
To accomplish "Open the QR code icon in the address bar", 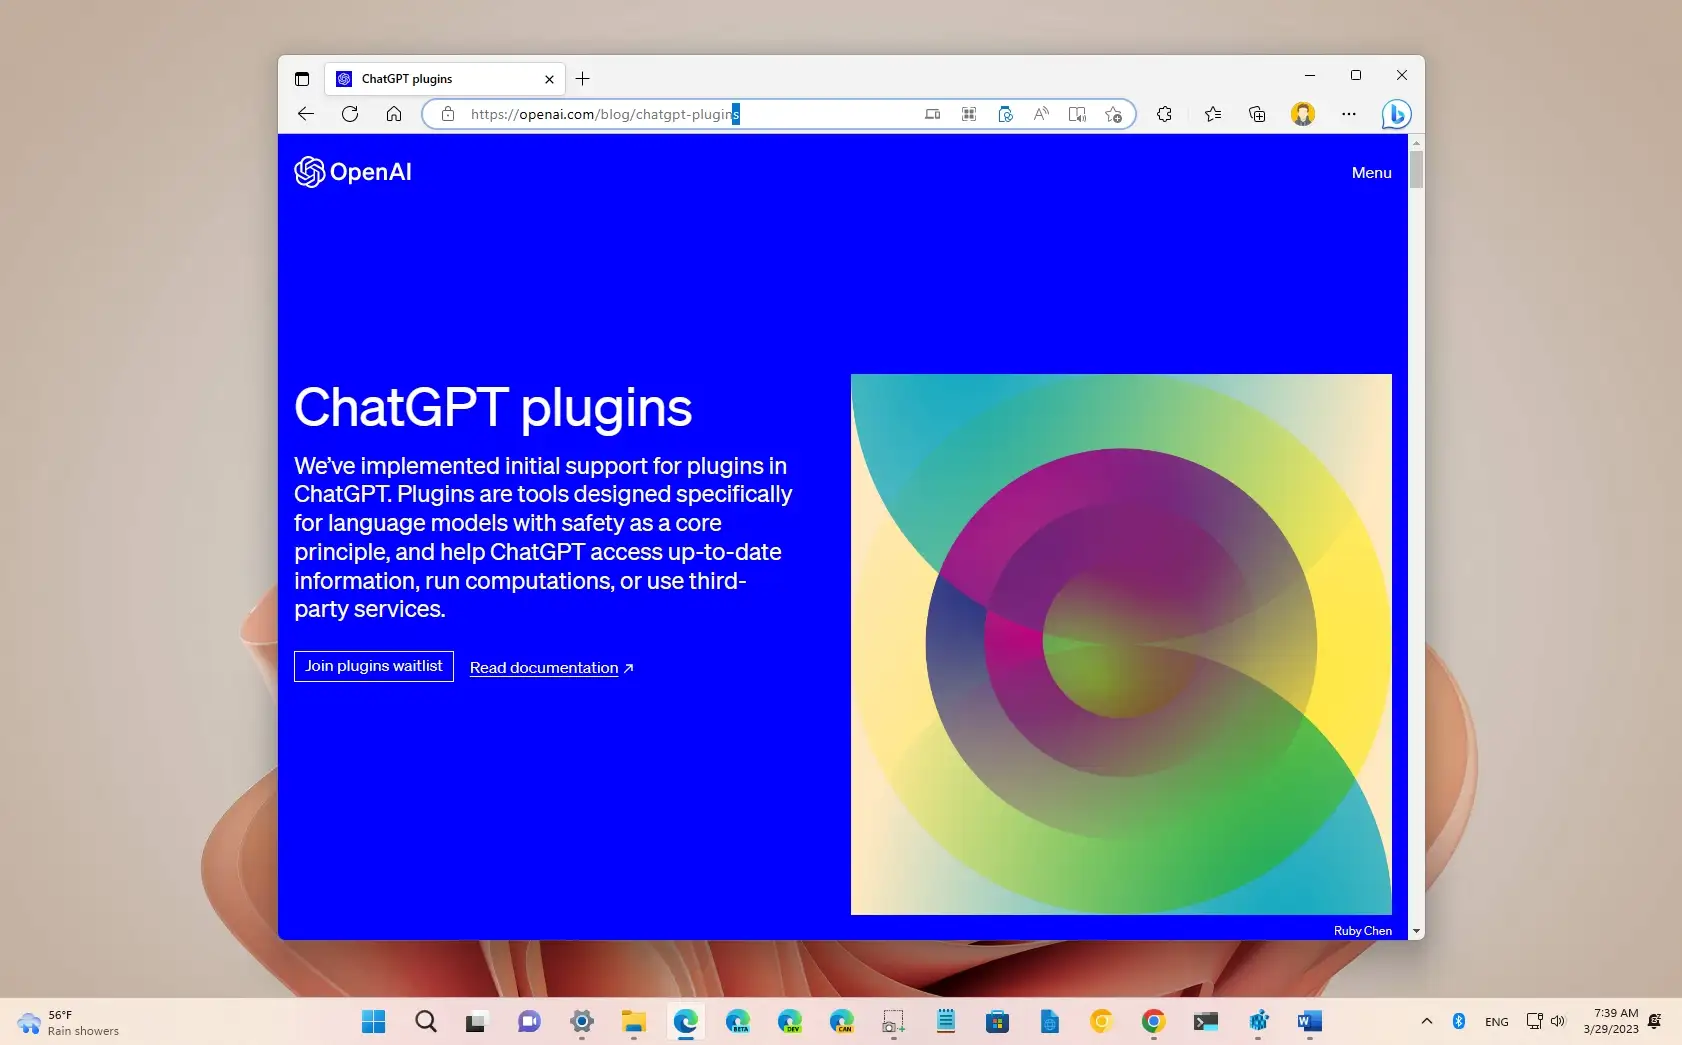I will click(x=969, y=114).
